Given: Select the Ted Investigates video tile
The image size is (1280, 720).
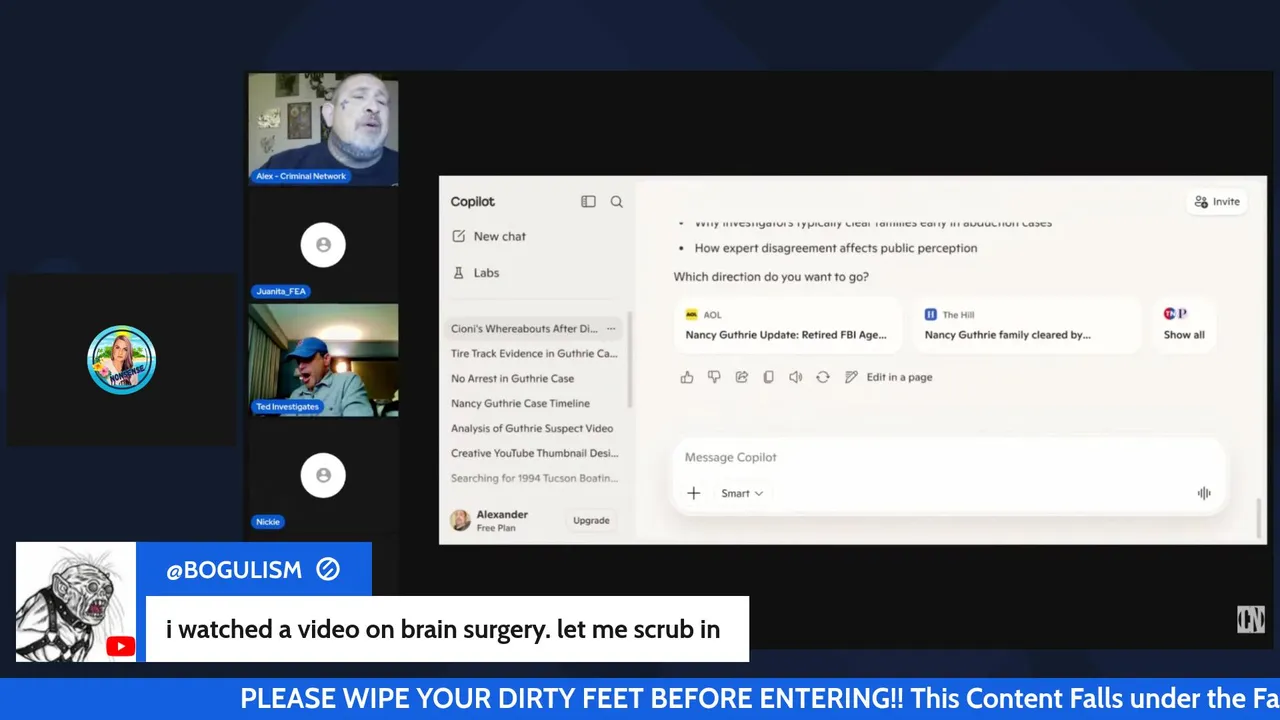Looking at the screenshot, I should click(x=323, y=360).
